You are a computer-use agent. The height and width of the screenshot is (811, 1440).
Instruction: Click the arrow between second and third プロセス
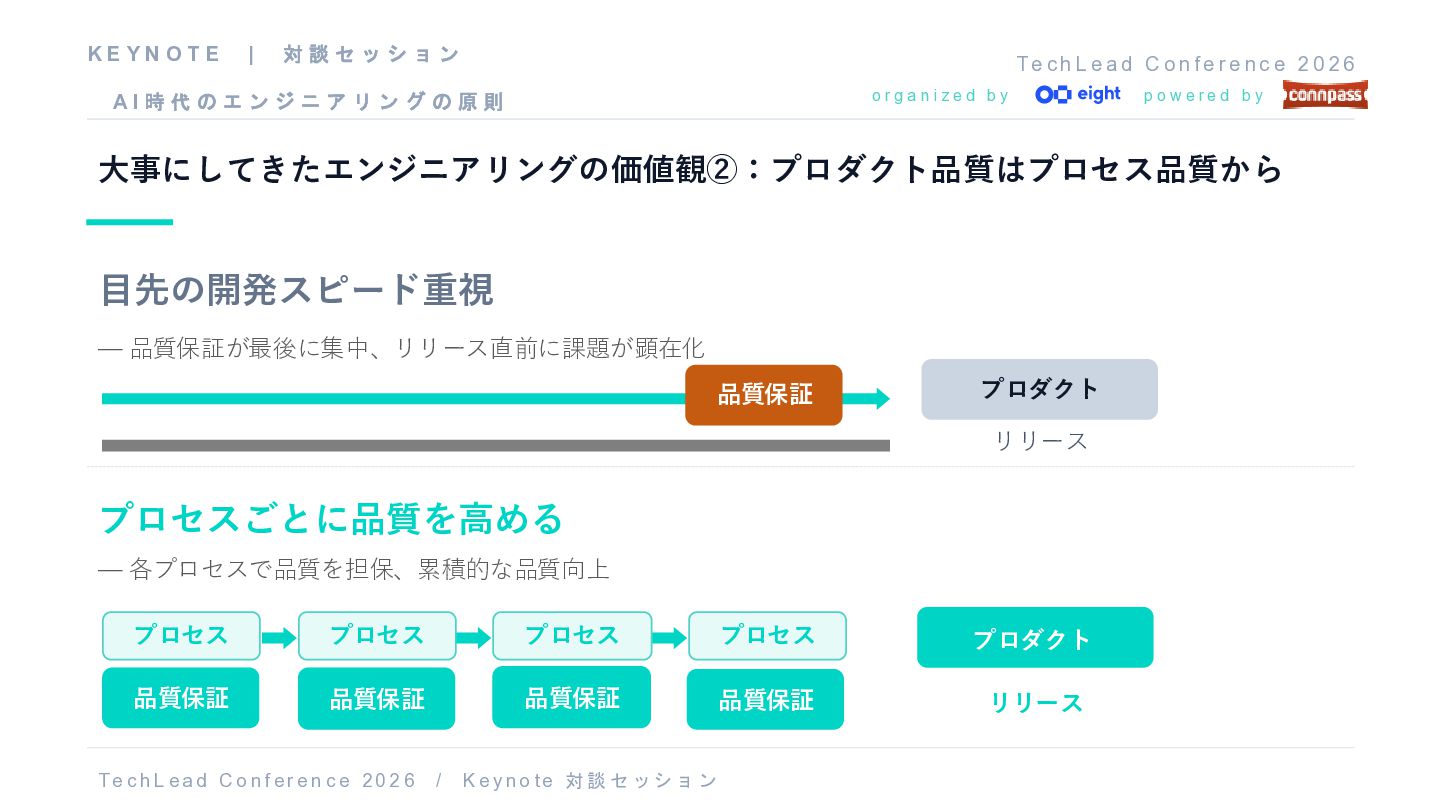(474, 637)
